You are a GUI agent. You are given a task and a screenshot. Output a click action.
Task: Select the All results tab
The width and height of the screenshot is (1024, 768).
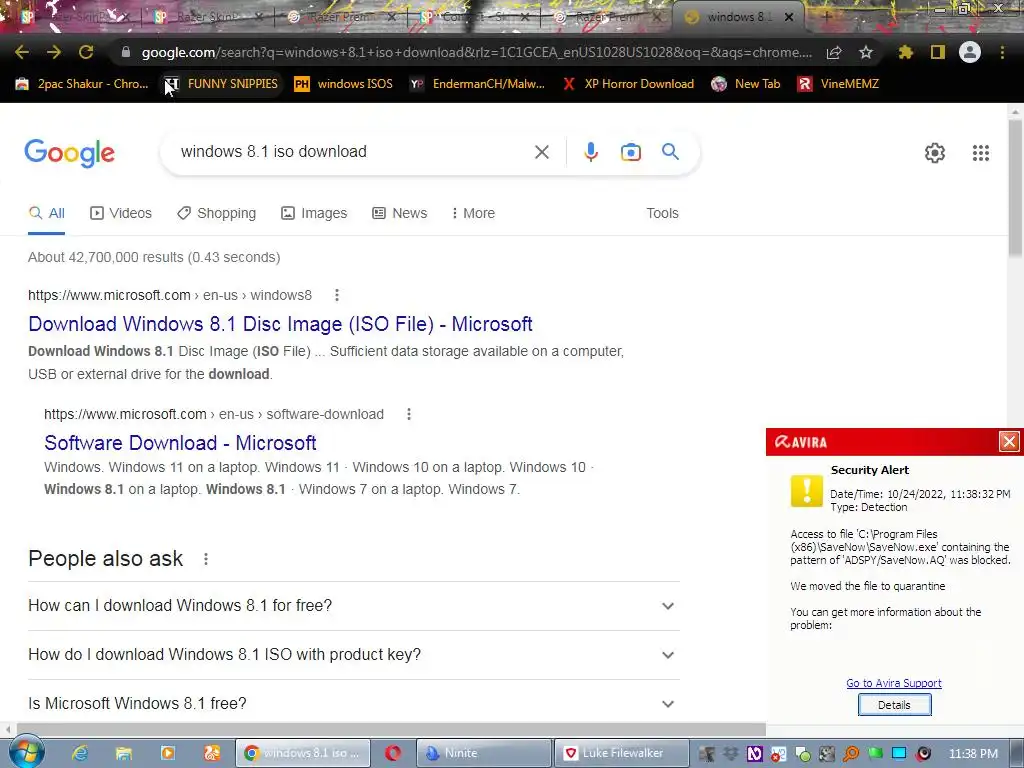46,214
